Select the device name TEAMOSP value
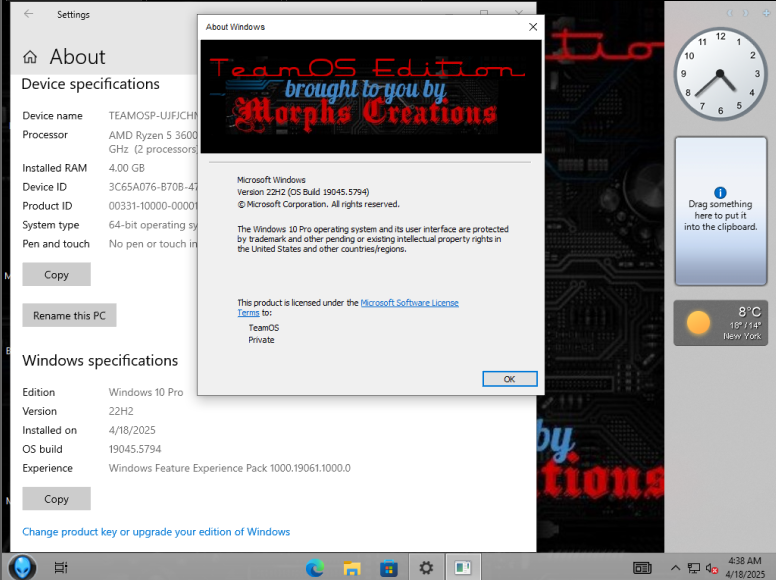This screenshot has height=580, width=776. (x=153, y=116)
